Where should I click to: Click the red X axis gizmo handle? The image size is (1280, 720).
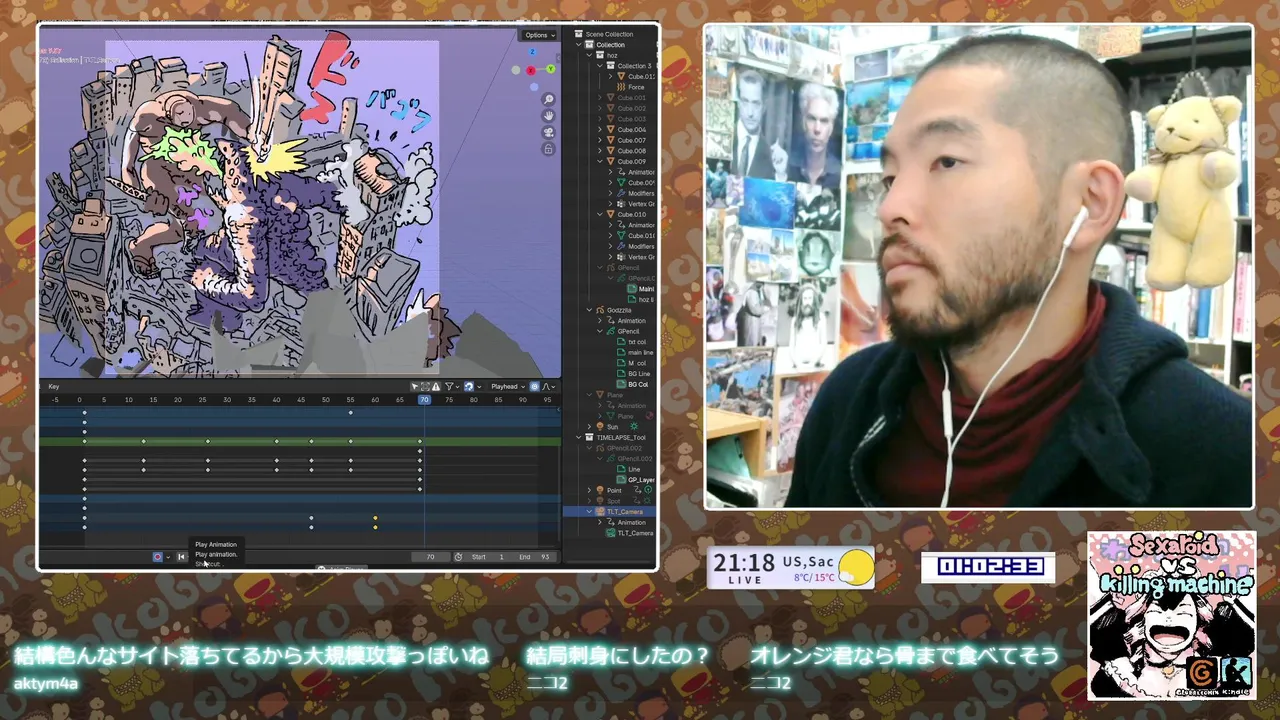(531, 70)
